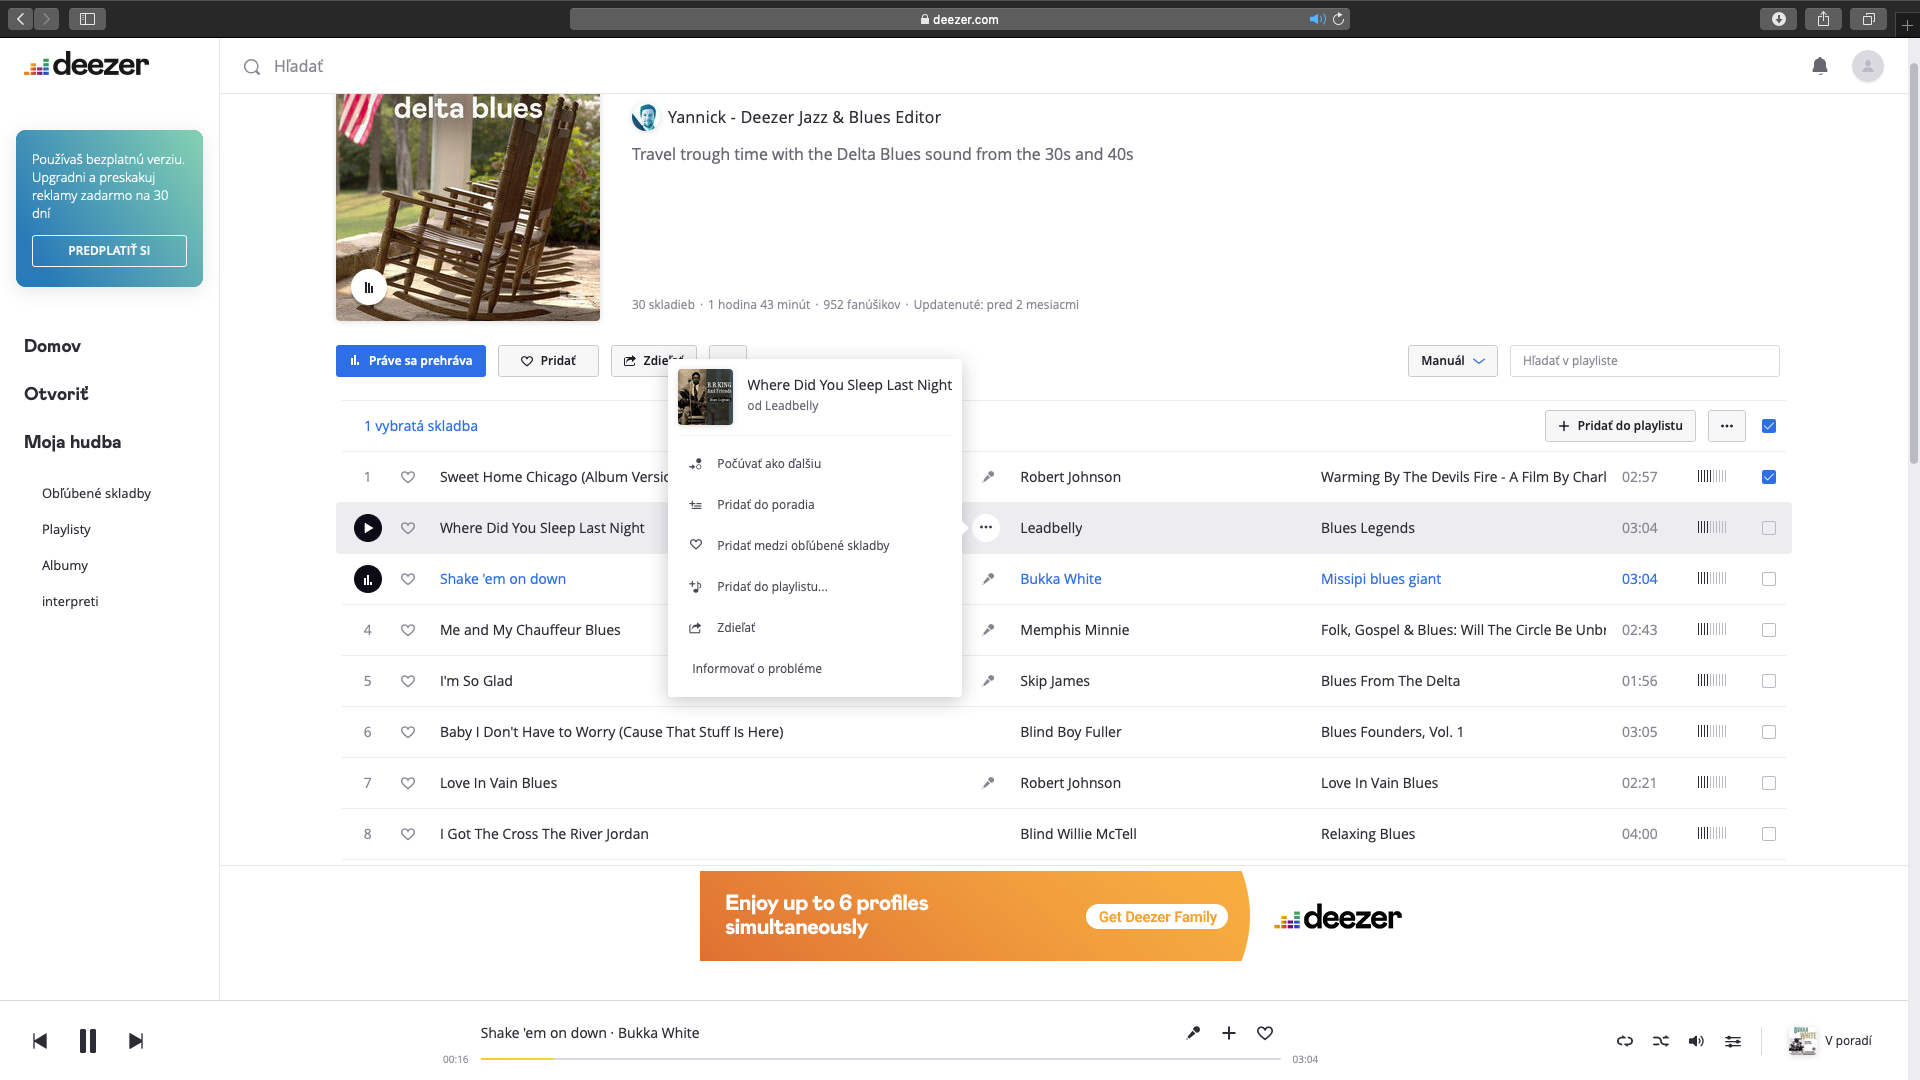Viewport: 1920px width, 1080px height.
Task: Add current track with plus icon
Action: [x=1229, y=1033]
